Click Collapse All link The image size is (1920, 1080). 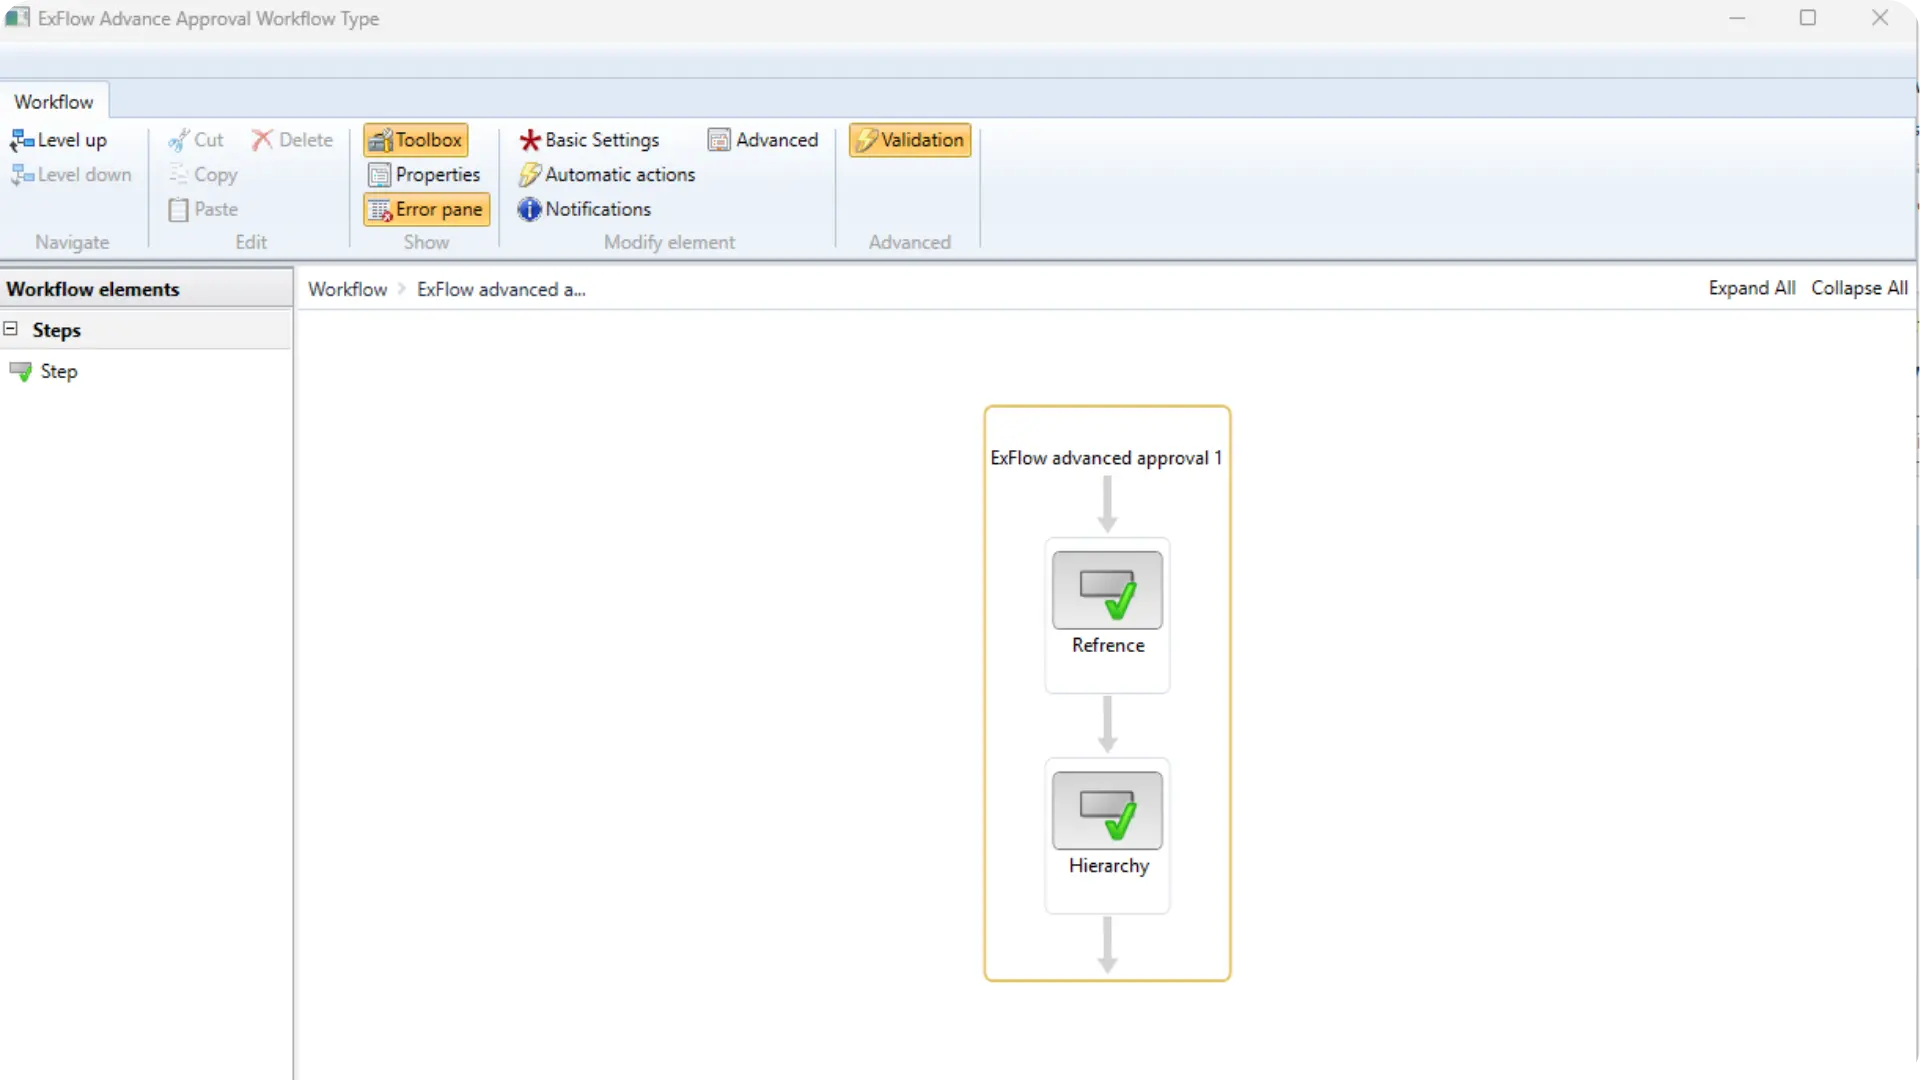click(x=1859, y=288)
